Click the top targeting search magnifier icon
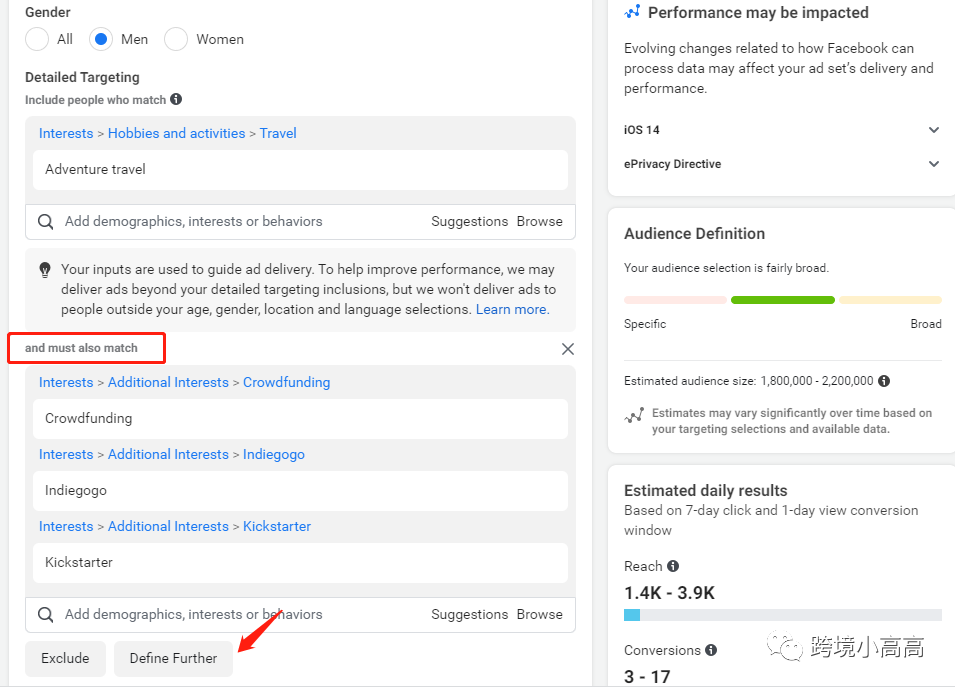955x688 pixels. click(46, 222)
